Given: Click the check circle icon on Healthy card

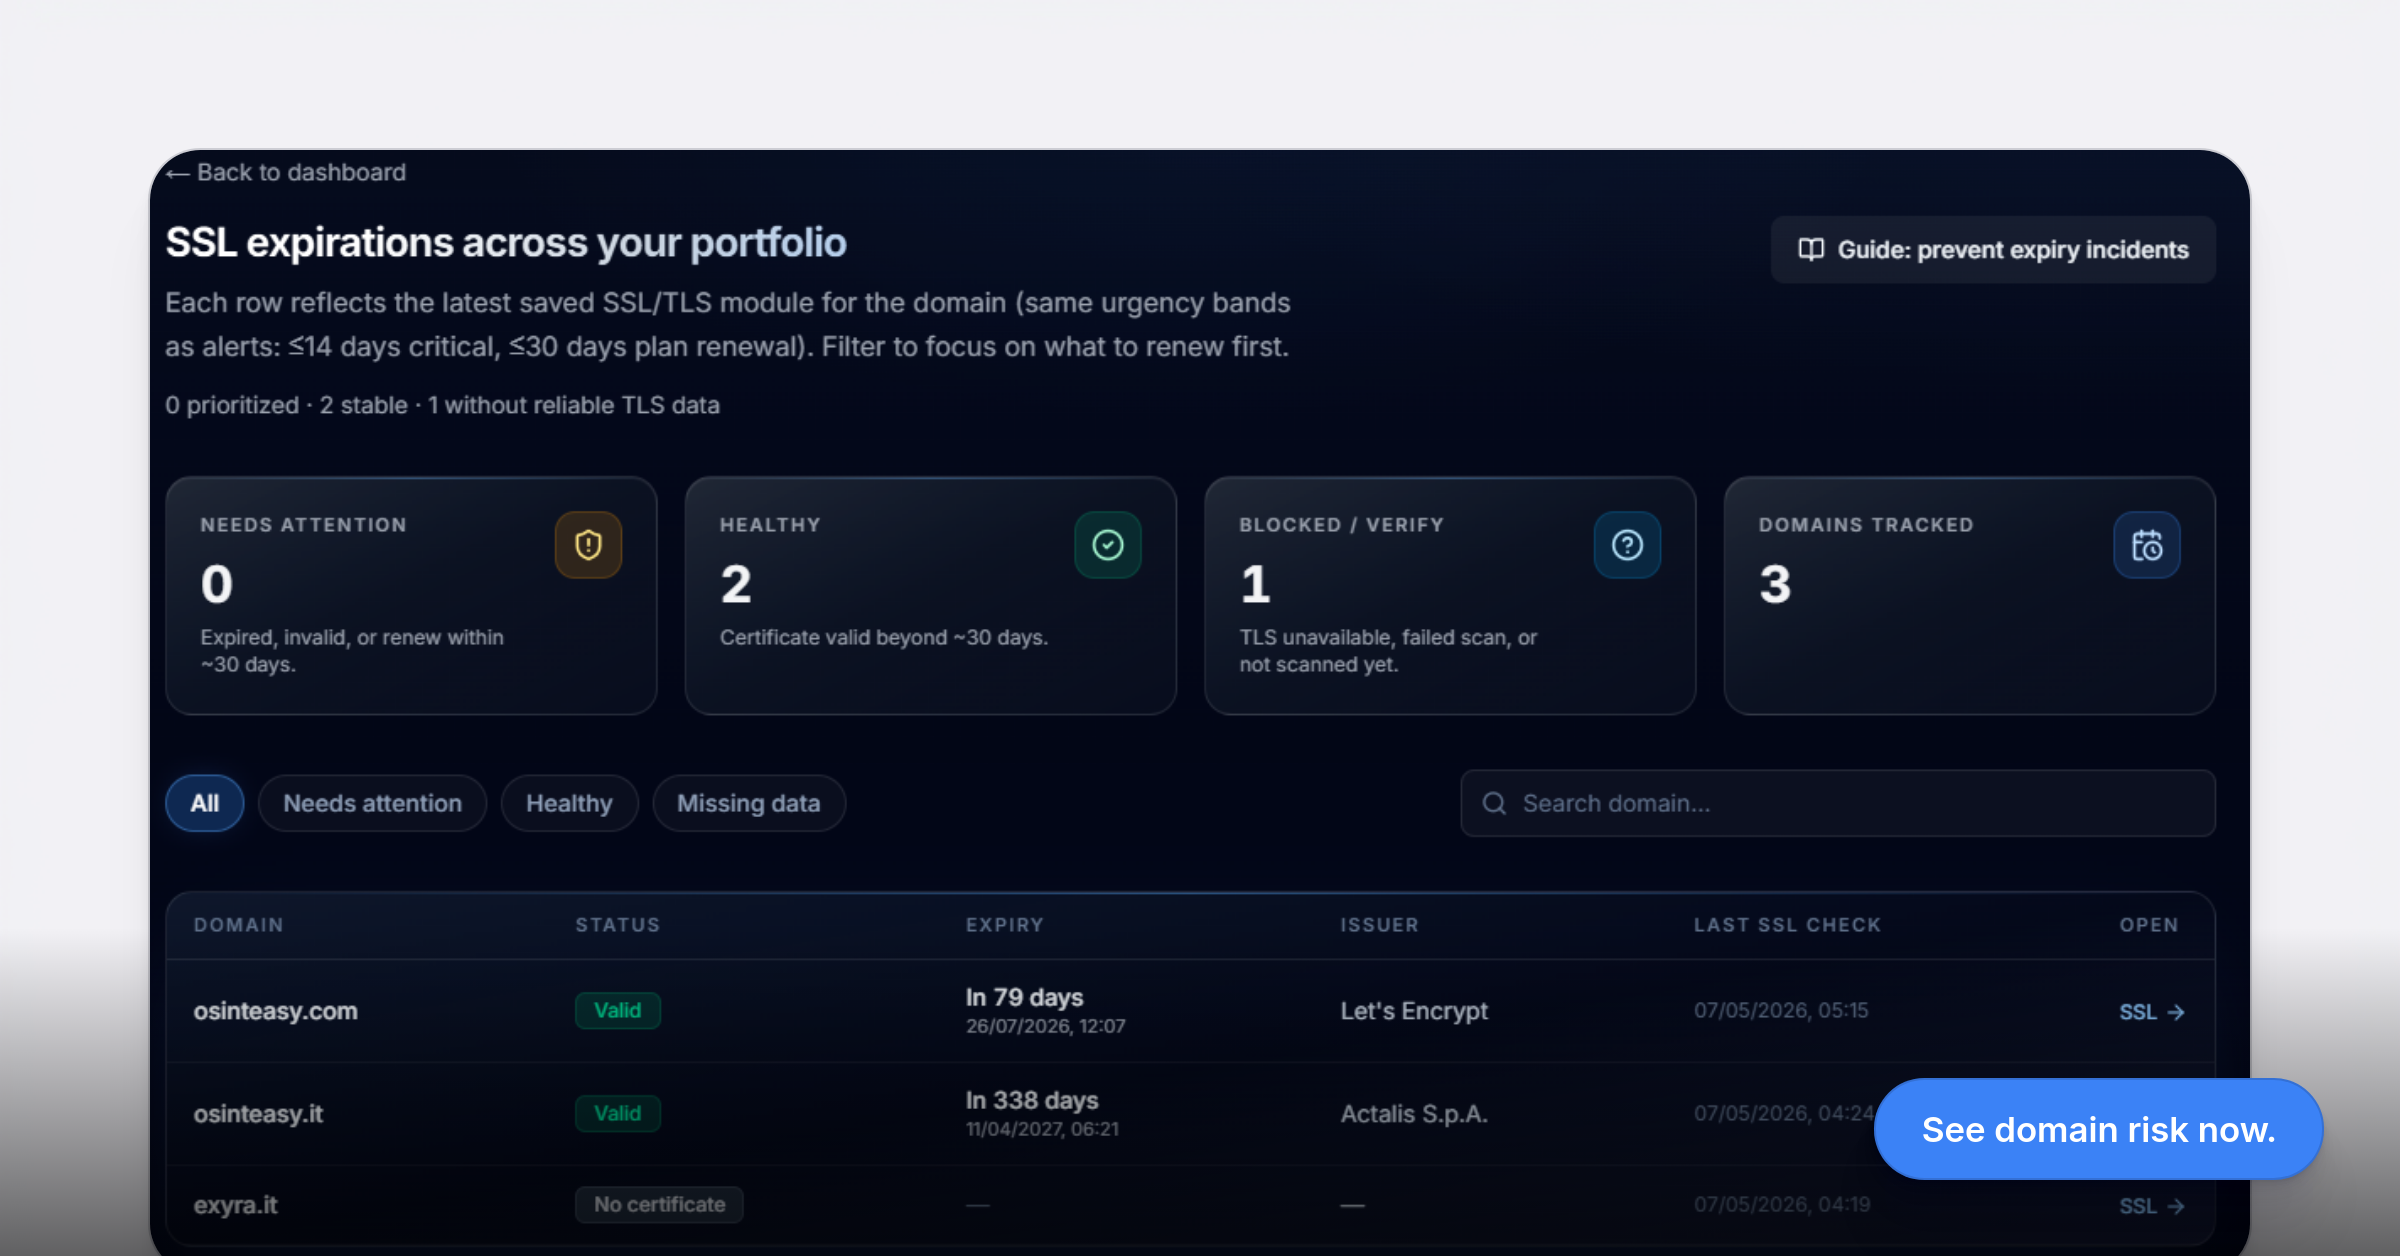Looking at the screenshot, I should 1108,545.
